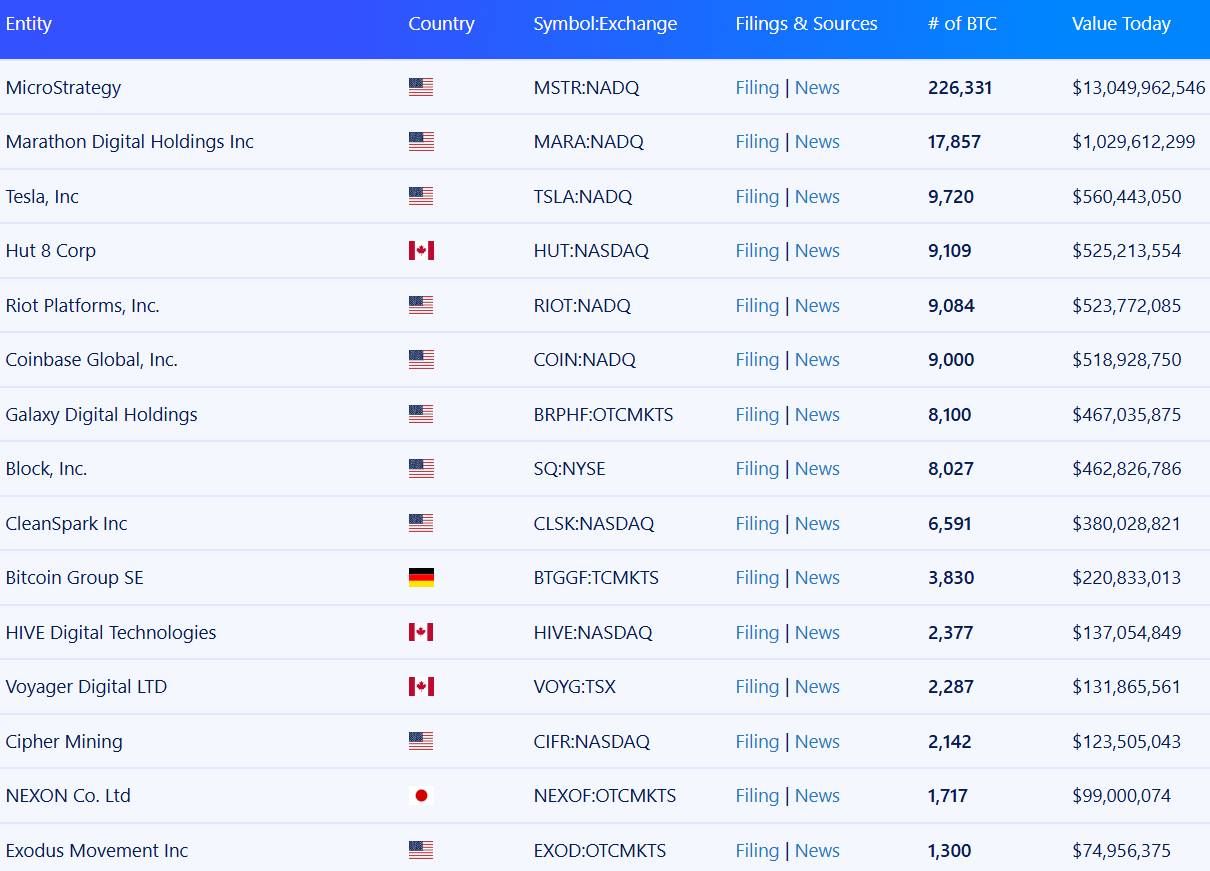View News for Marathon Digital Holdings
This screenshot has width=1210, height=871.
click(817, 141)
